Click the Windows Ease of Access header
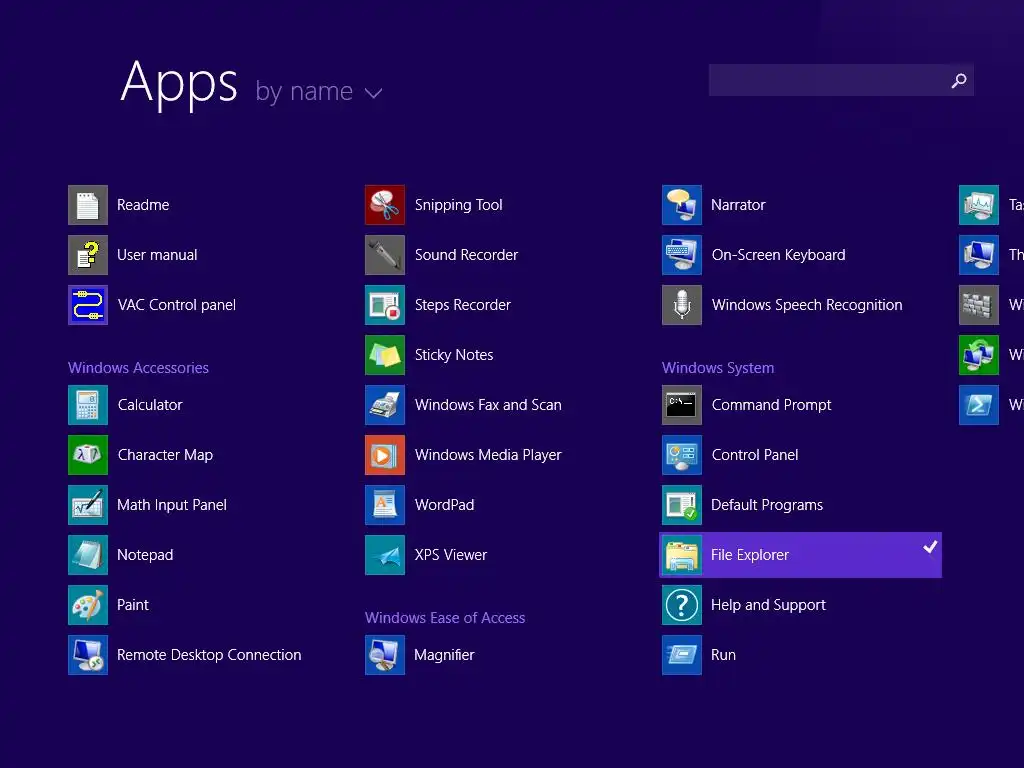Image resolution: width=1024 pixels, height=768 pixels. (445, 618)
